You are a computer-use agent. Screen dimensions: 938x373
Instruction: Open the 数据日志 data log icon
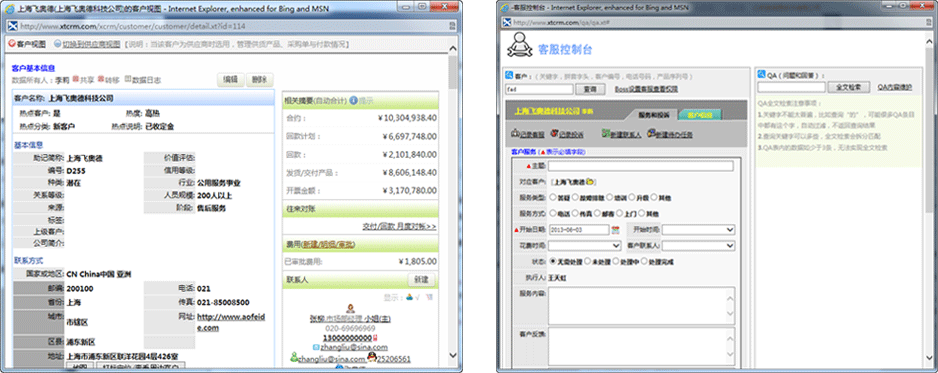coord(128,78)
